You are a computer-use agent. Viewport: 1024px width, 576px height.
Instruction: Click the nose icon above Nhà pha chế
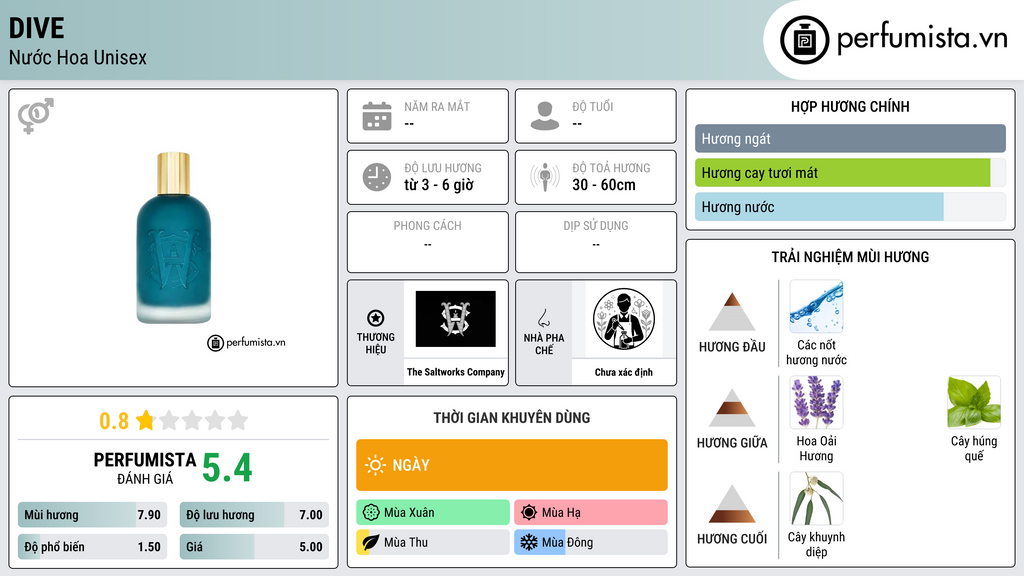pos(543,318)
